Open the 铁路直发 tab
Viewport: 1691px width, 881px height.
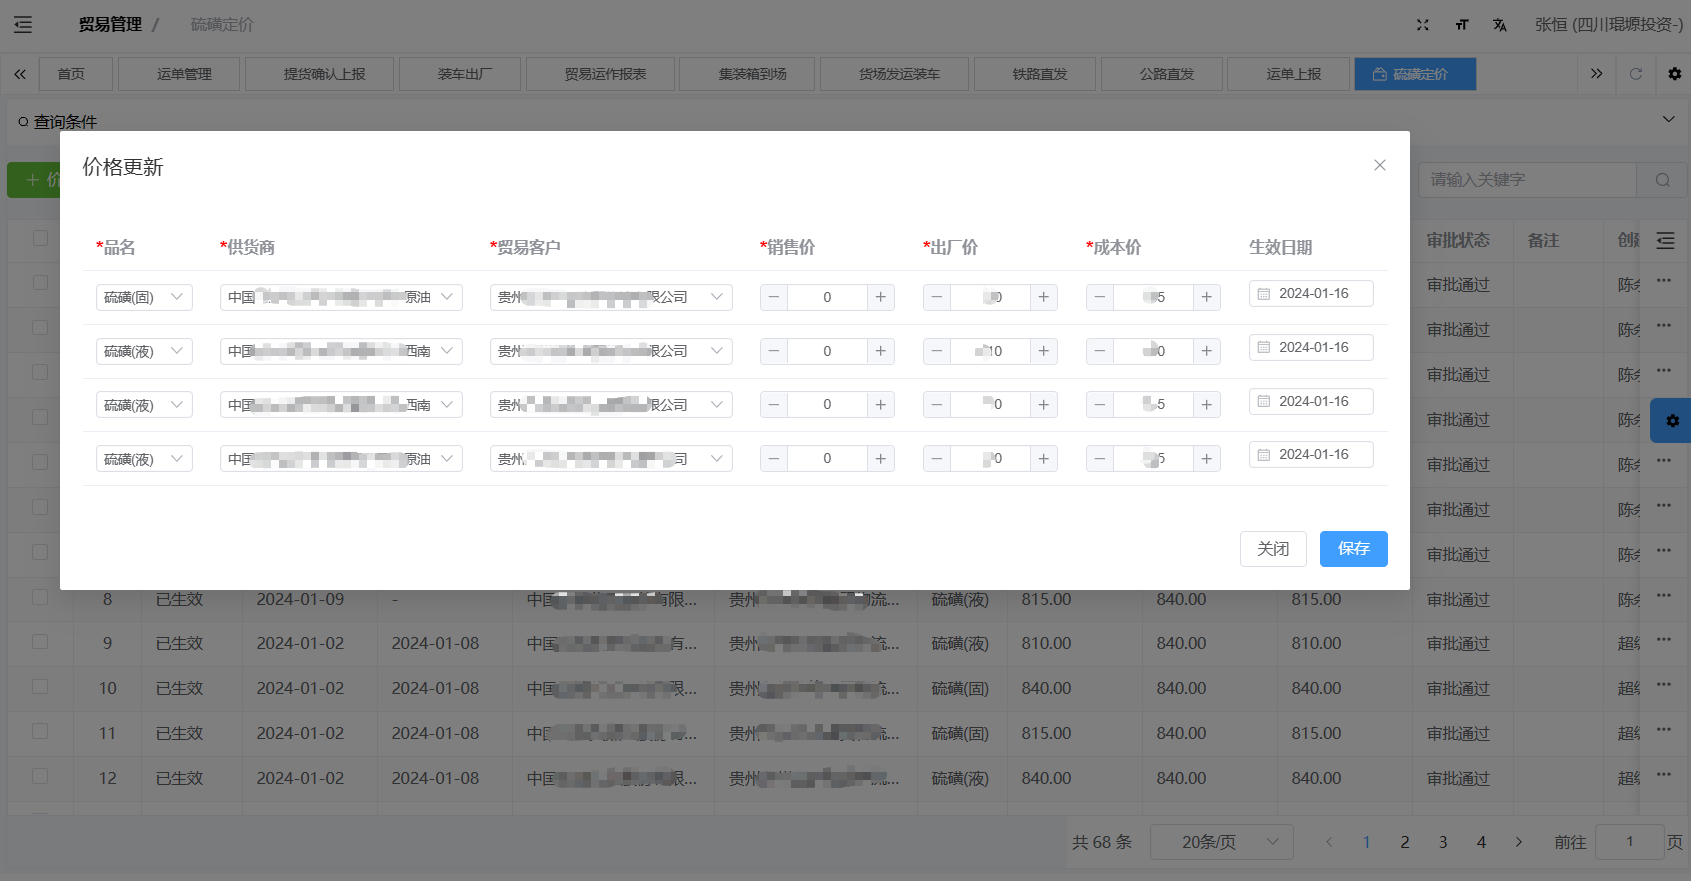[x=1039, y=74]
